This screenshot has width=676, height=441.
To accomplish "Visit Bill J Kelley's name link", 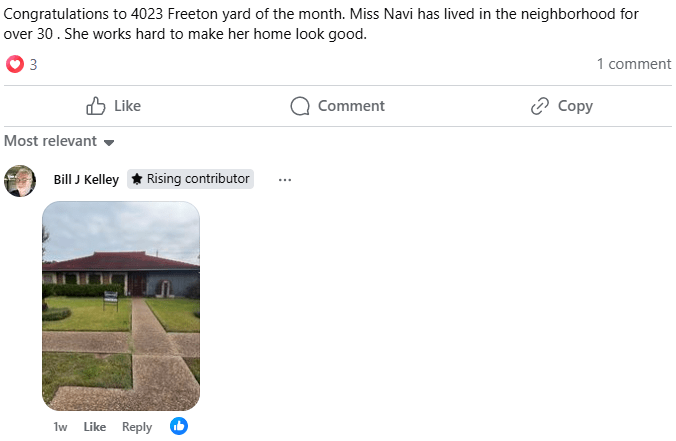I will click(86, 180).
